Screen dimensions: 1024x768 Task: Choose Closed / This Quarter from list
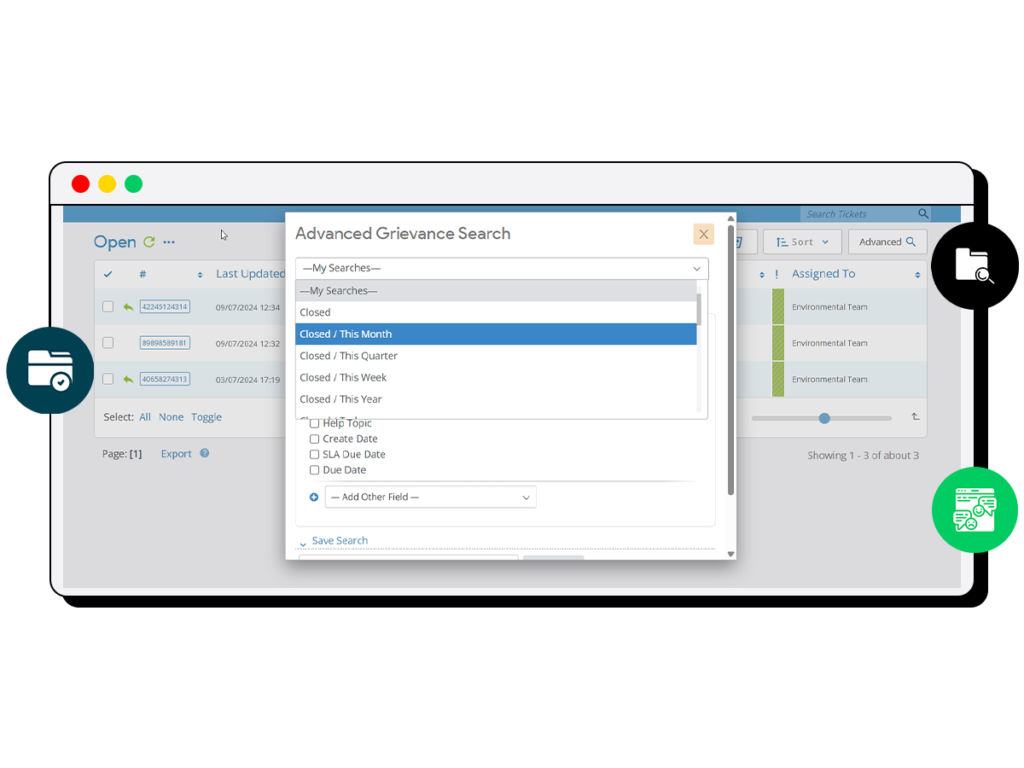(349, 356)
